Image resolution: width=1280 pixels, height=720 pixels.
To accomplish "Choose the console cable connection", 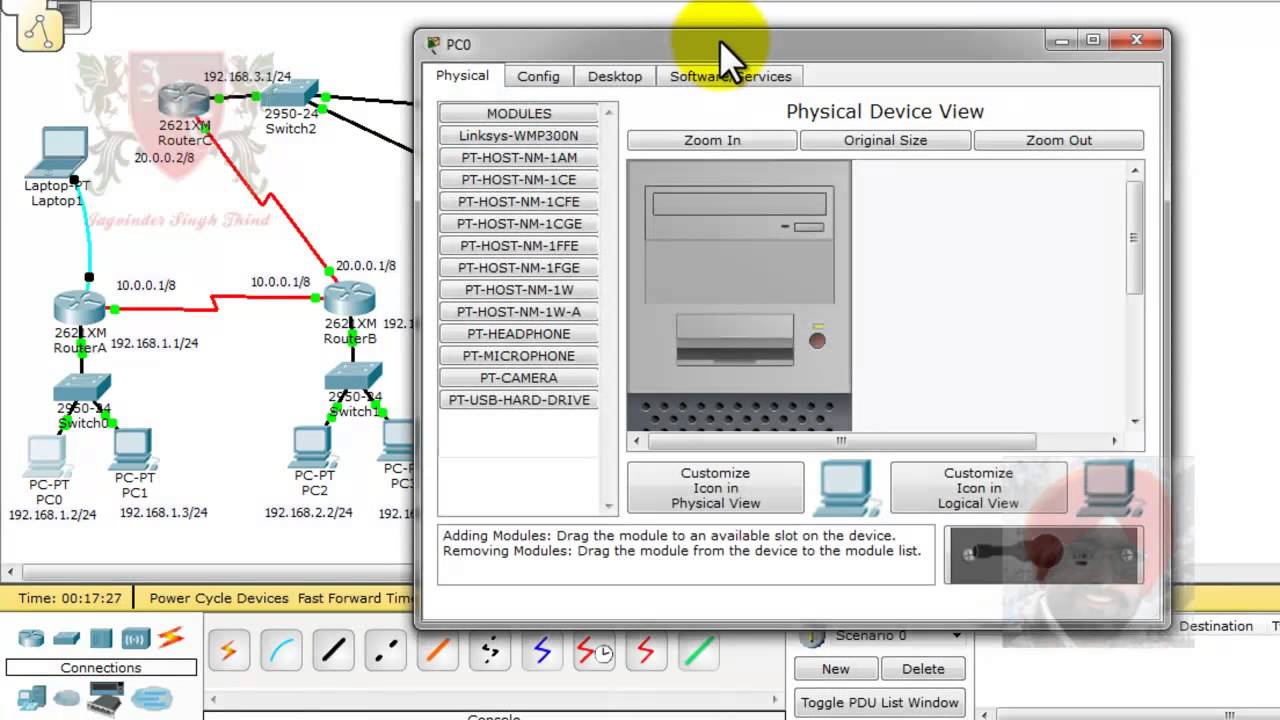I will pos(281,652).
